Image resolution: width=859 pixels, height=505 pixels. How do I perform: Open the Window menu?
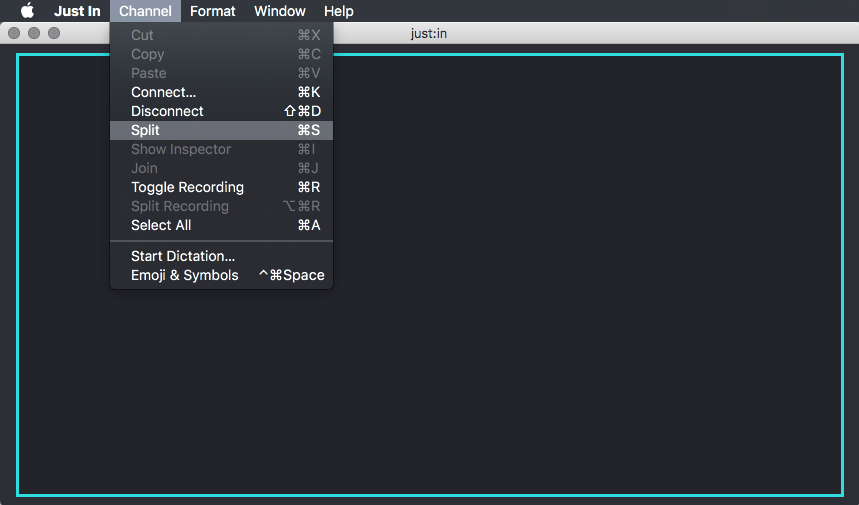pyautogui.click(x=279, y=11)
